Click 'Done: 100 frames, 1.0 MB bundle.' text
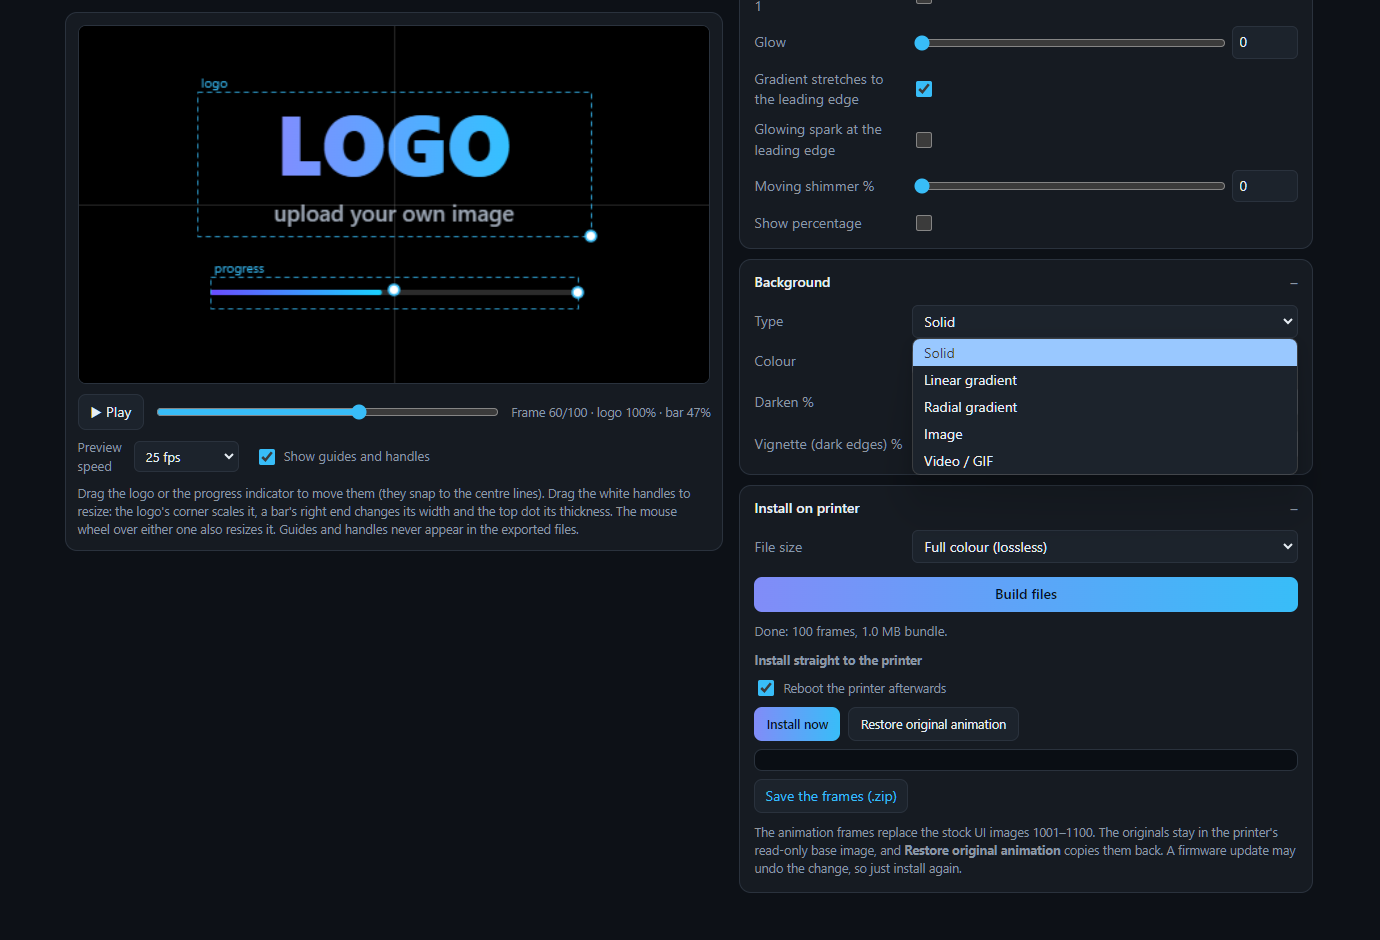This screenshot has height=940, width=1380. 850,631
